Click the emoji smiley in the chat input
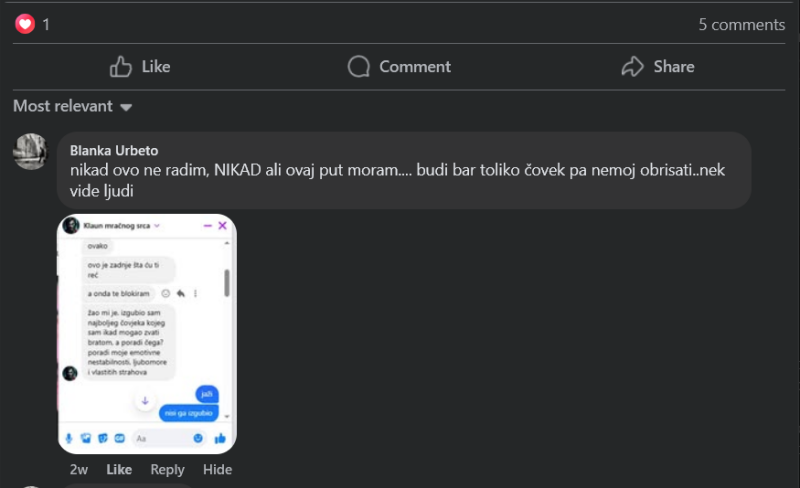 click(x=198, y=438)
